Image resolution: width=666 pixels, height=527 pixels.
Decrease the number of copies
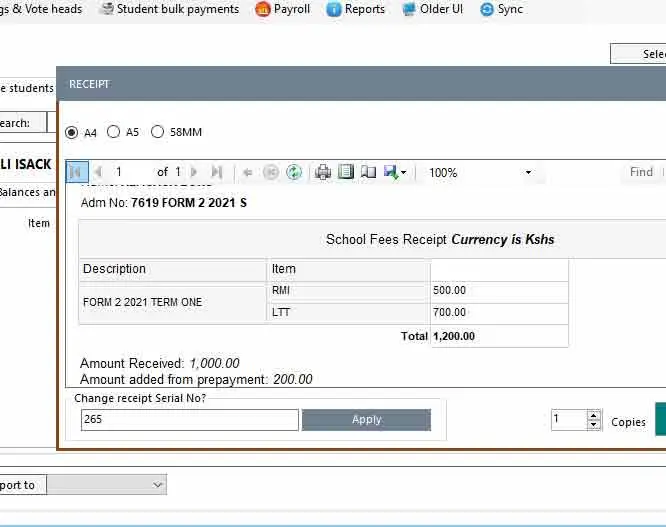pos(594,425)
